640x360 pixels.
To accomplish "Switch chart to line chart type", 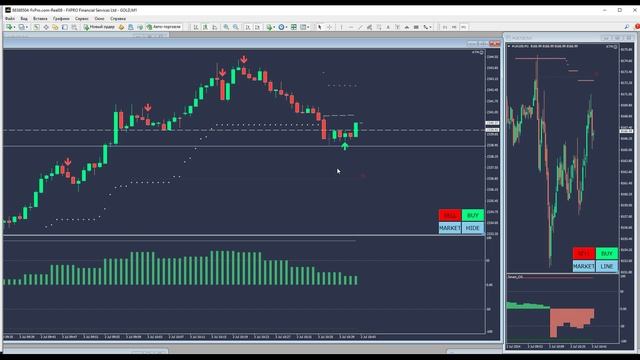I will (215, 27).
